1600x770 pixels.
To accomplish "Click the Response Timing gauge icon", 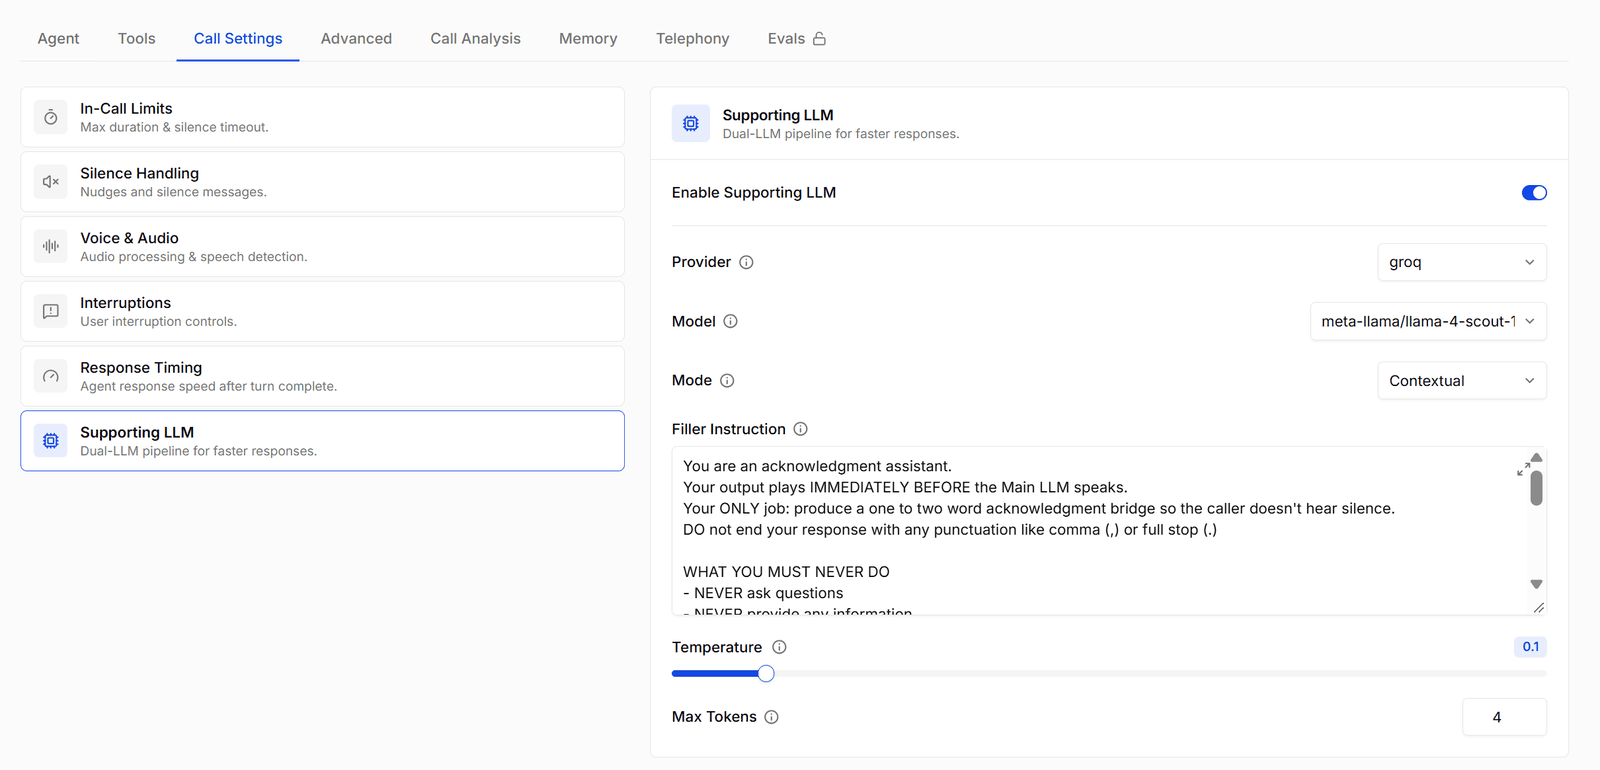I will click(x=51, y=376).
